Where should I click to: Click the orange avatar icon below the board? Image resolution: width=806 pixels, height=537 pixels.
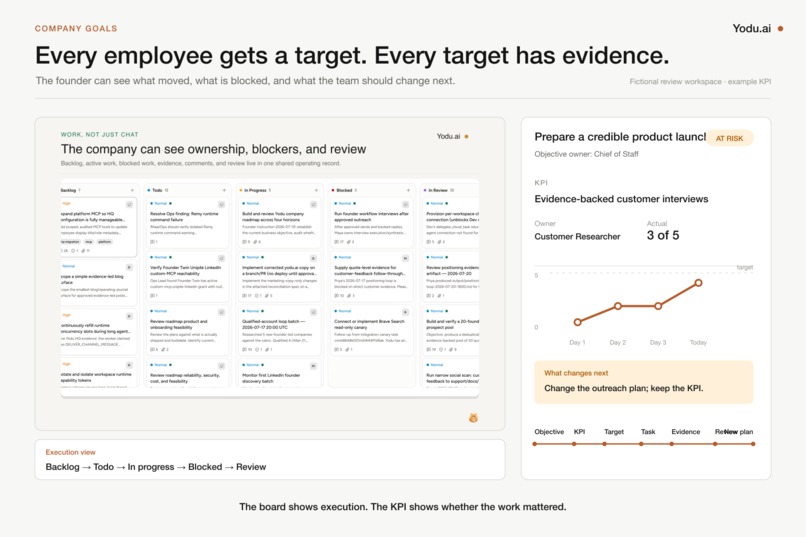(473, 418)
